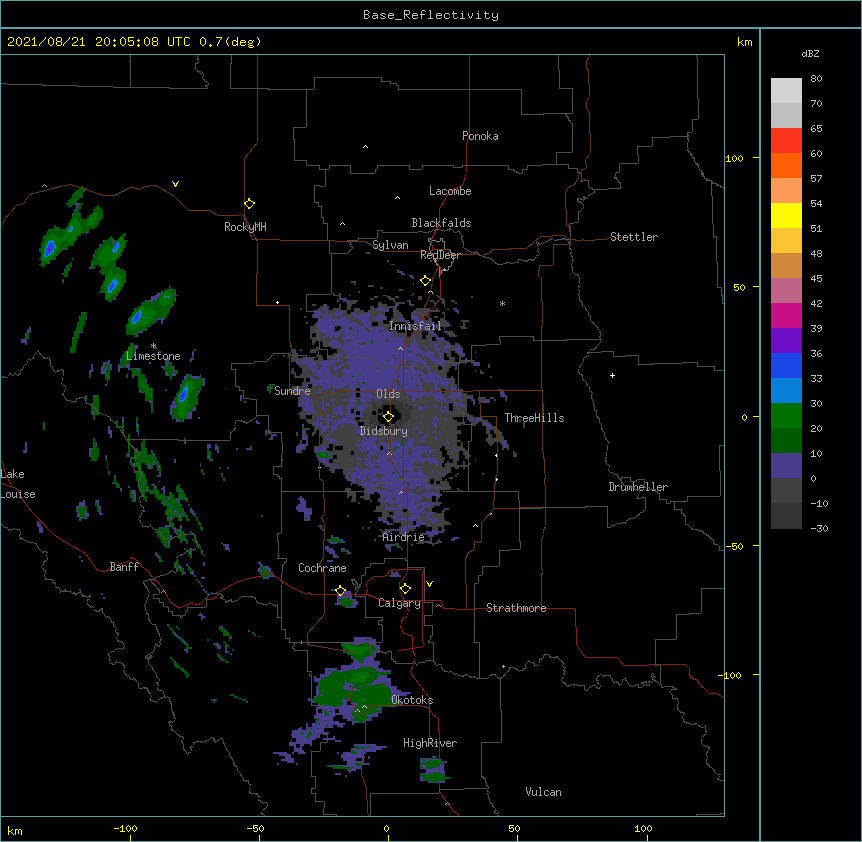
Task: Select the lightest gray top swatch in legend
Action: coord(786,91)
